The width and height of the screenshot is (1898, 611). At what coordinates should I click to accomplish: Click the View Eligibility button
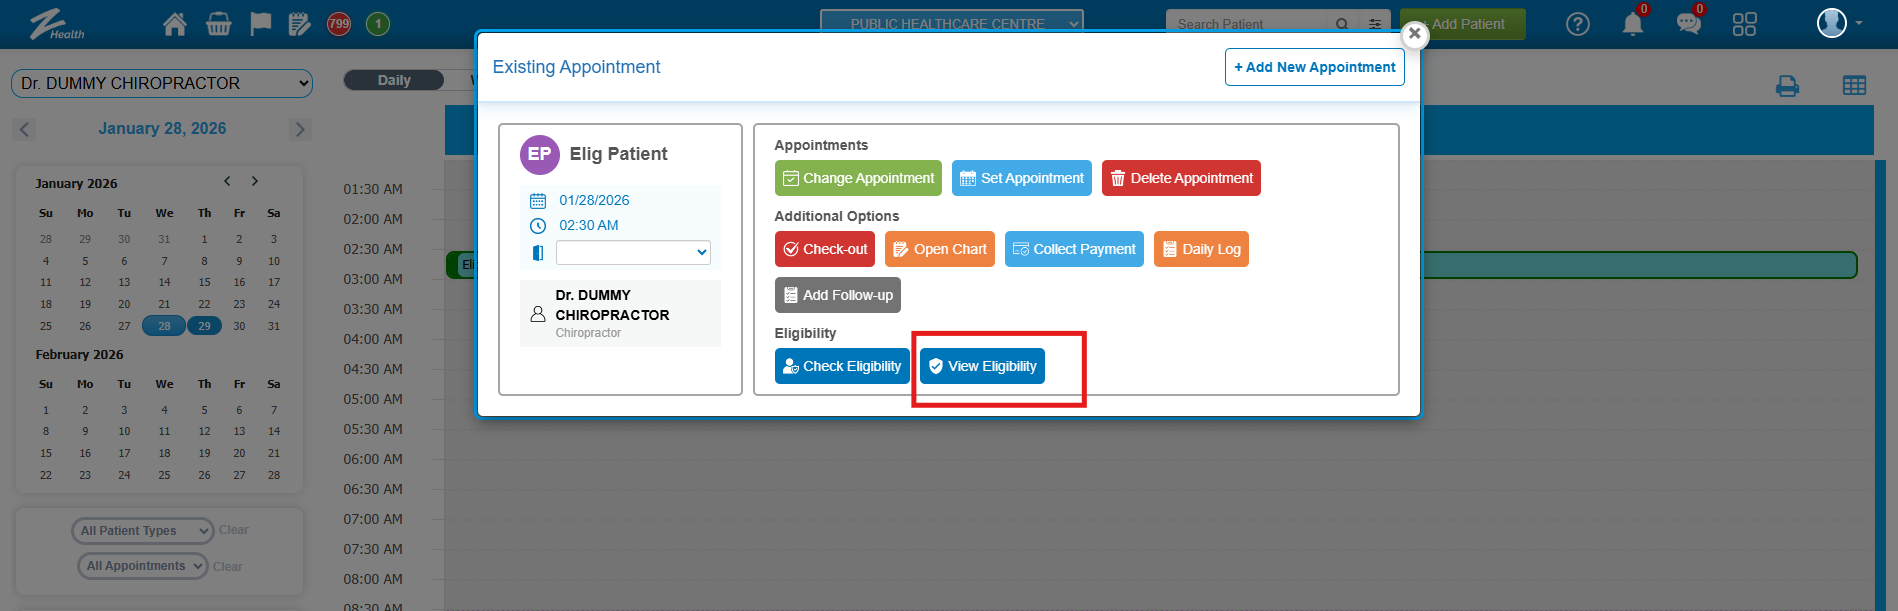tap(982, 366)
